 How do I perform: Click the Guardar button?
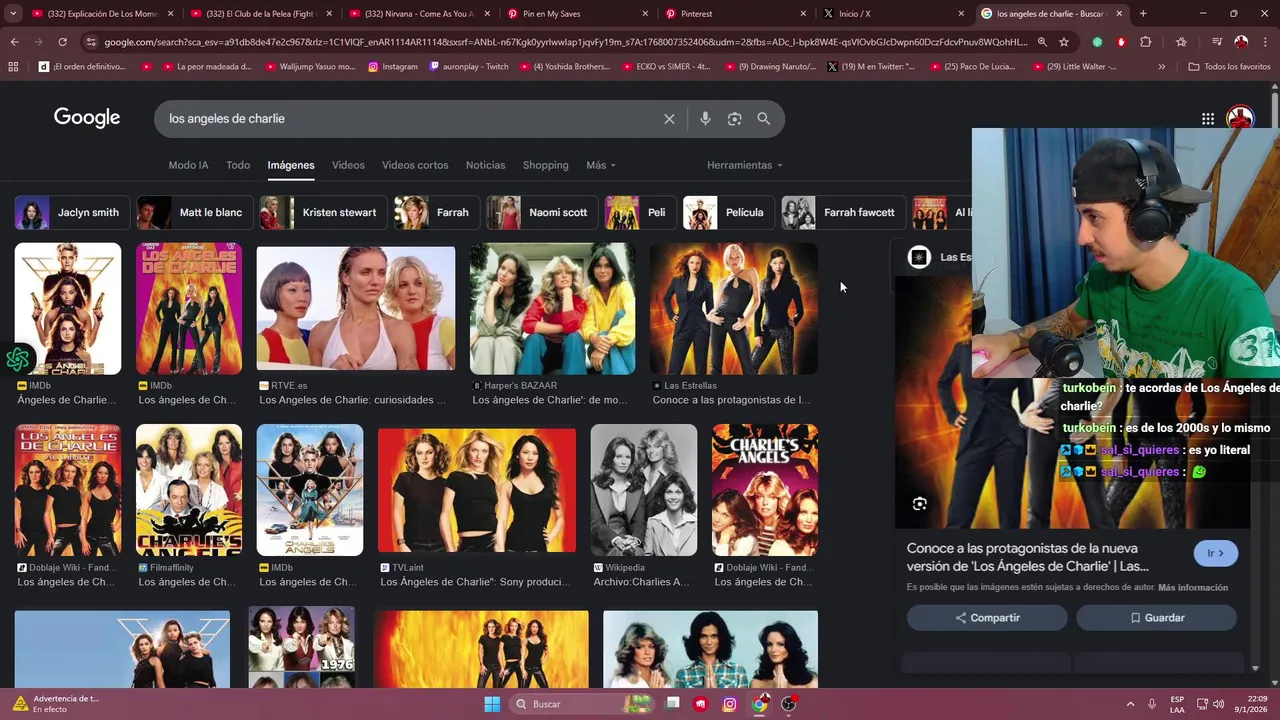(x=1157, y=618)
